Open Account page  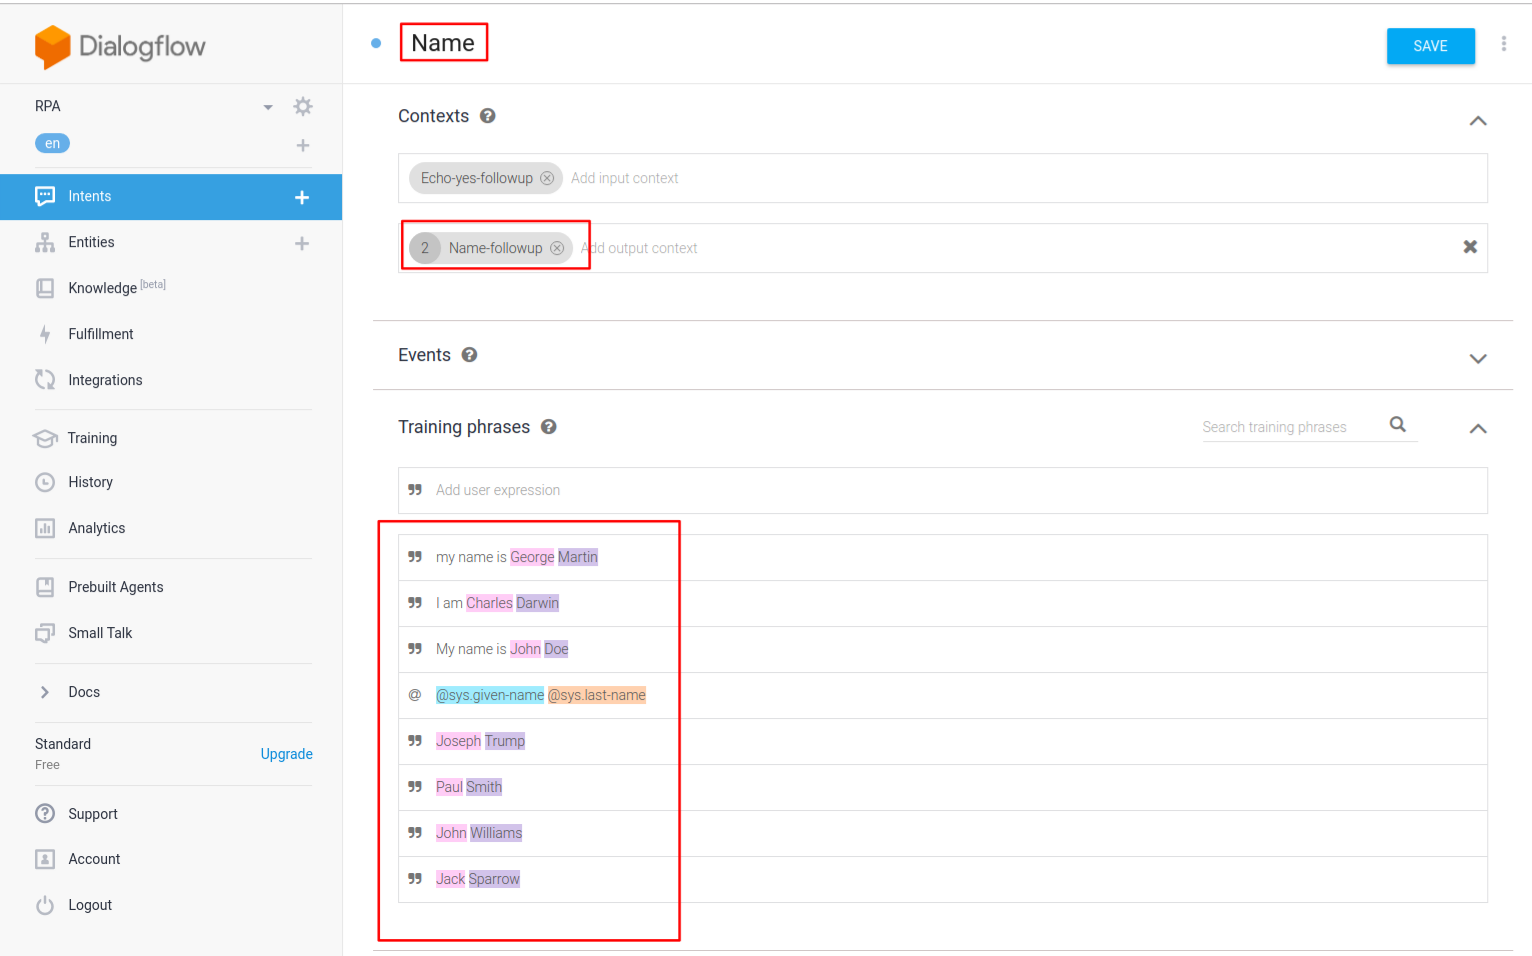coord(94,859)
